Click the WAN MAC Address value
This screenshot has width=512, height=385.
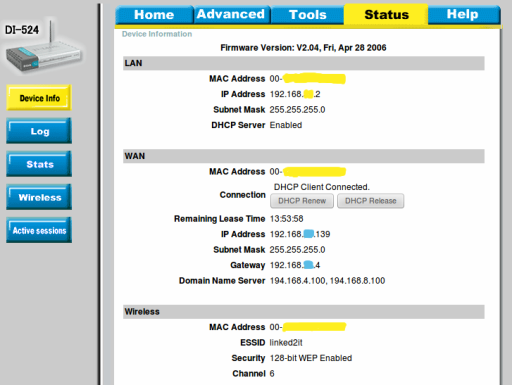pos(308,172)
